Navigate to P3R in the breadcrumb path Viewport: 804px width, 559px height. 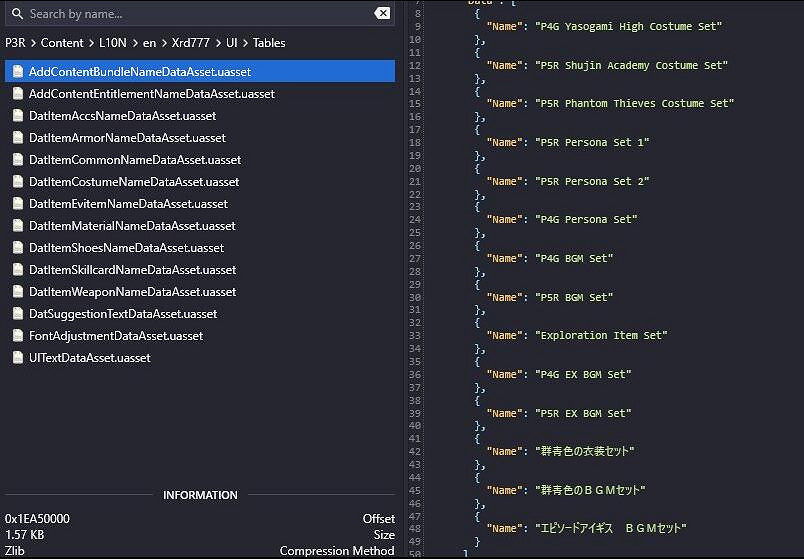click(x=16, y=43)
